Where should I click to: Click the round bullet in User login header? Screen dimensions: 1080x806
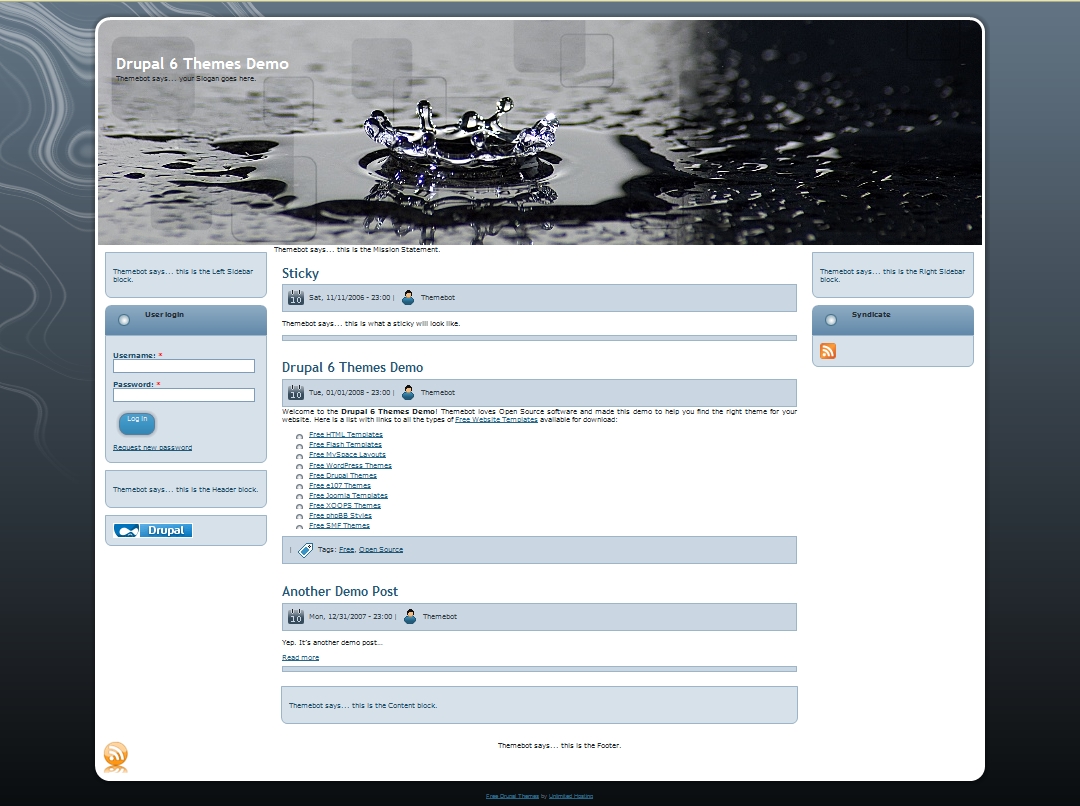click(124, 320)
